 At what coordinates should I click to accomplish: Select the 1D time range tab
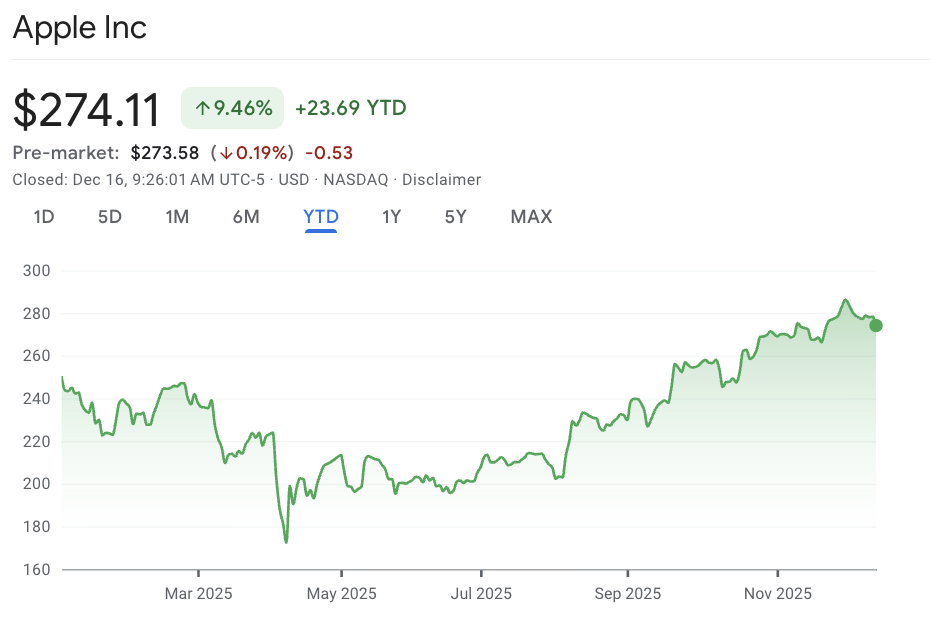(x=44, y=217)
